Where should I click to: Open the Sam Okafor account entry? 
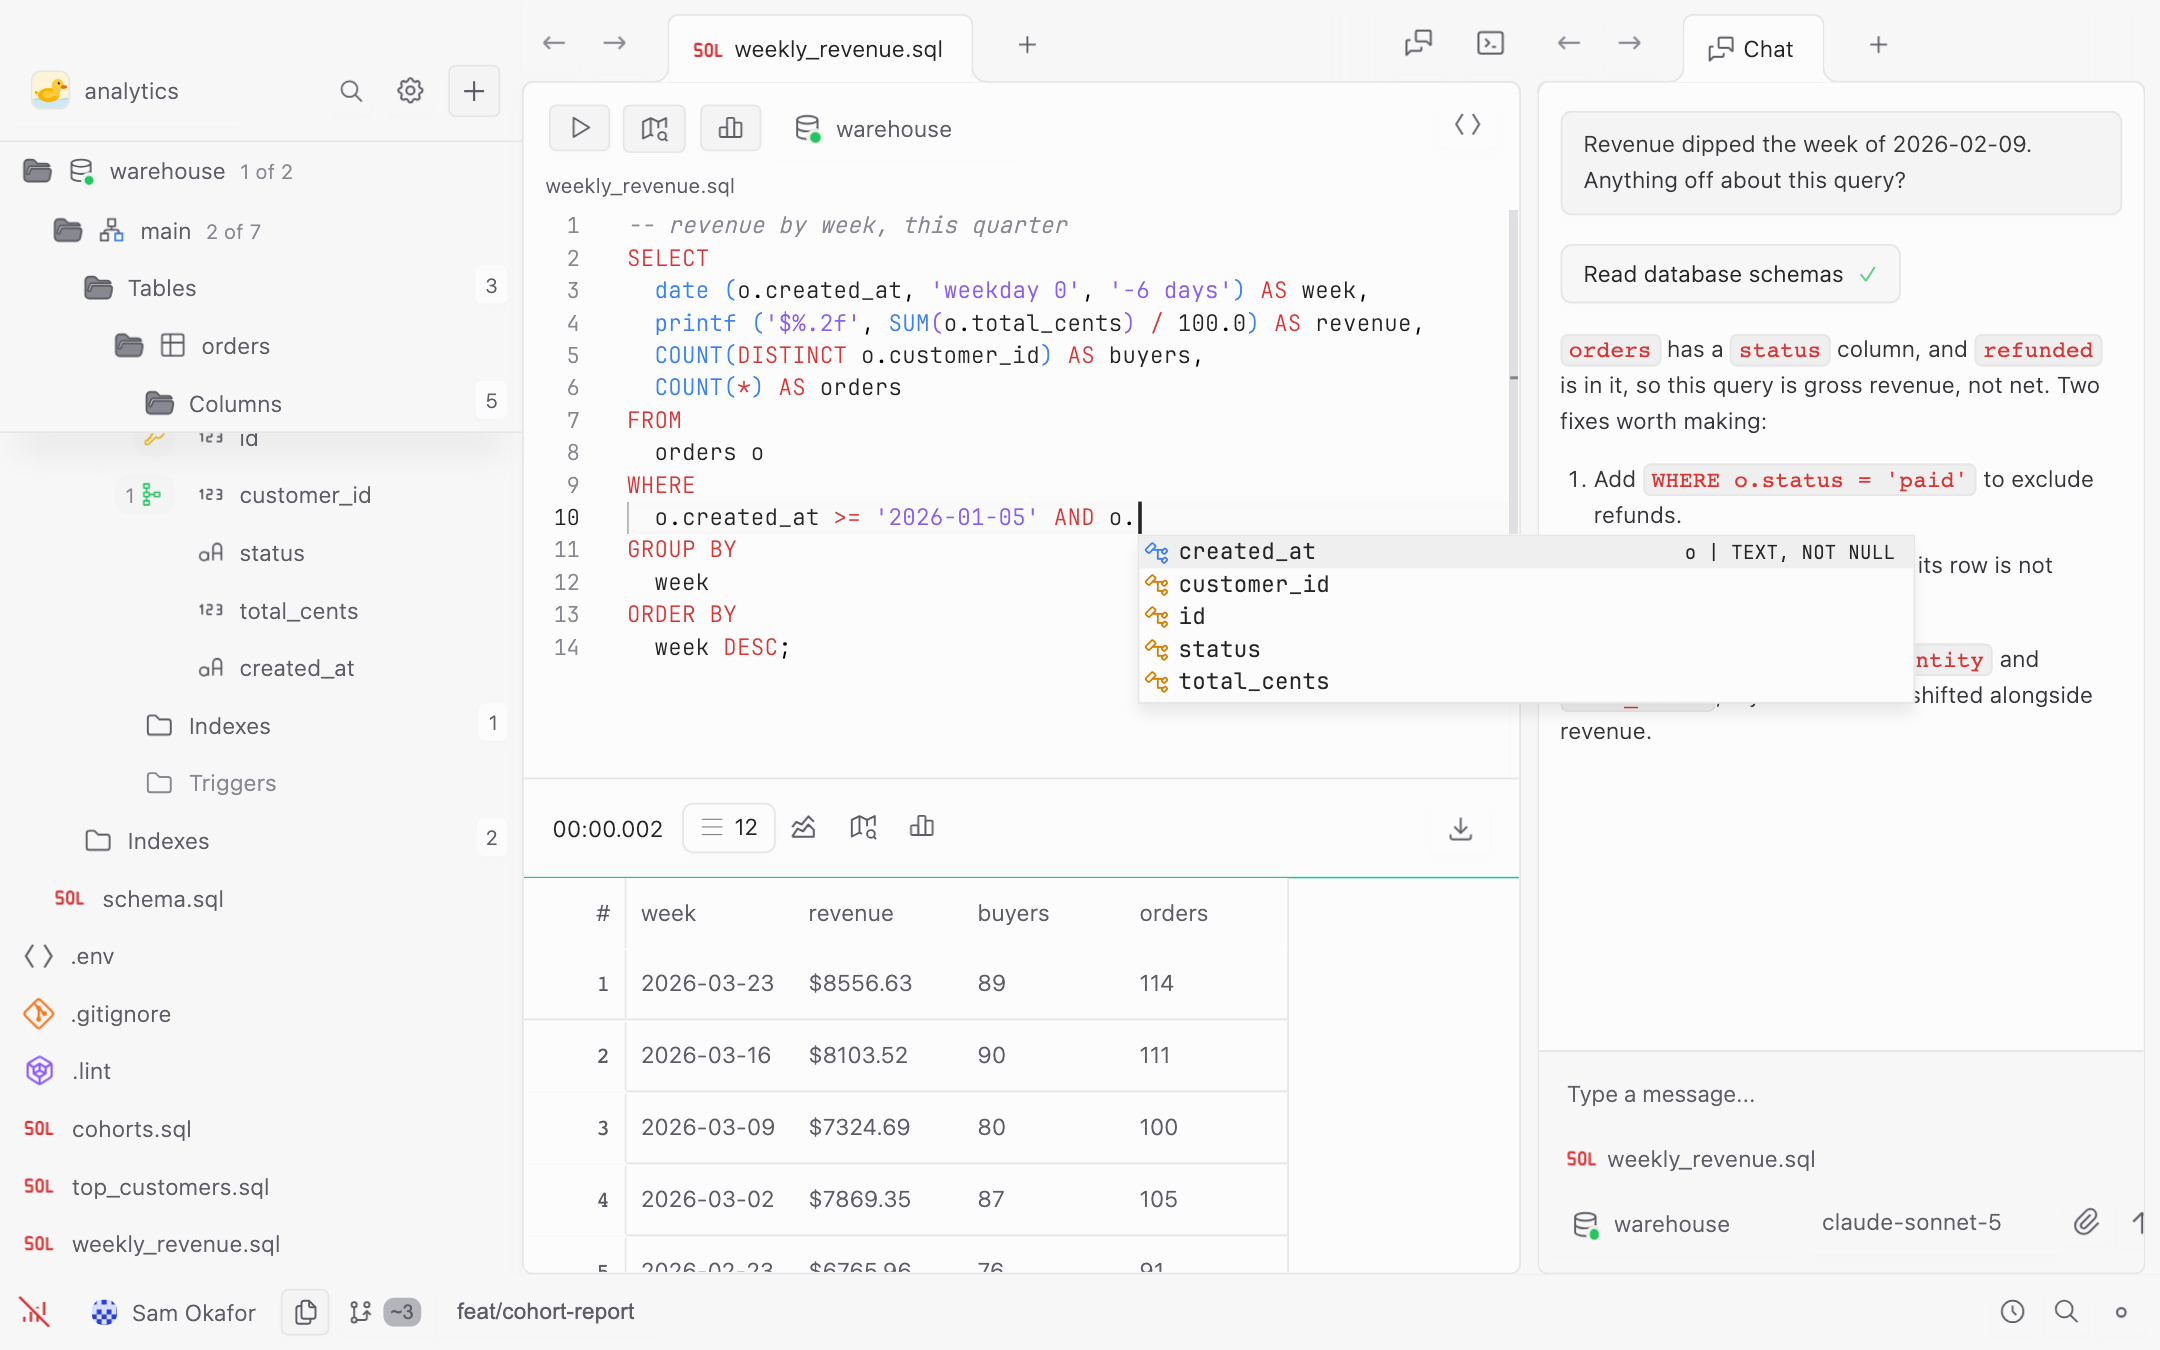pyautogui.click(x=174, y=1312)
